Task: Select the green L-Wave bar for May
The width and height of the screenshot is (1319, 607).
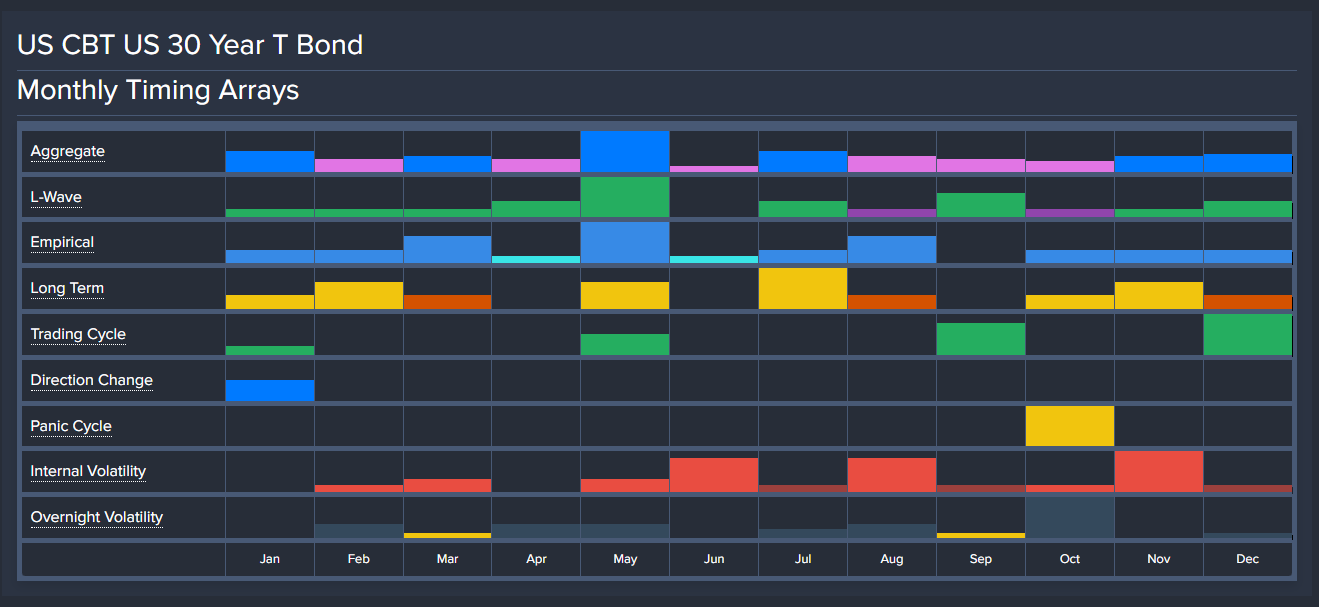Action: tap(625, 198)
